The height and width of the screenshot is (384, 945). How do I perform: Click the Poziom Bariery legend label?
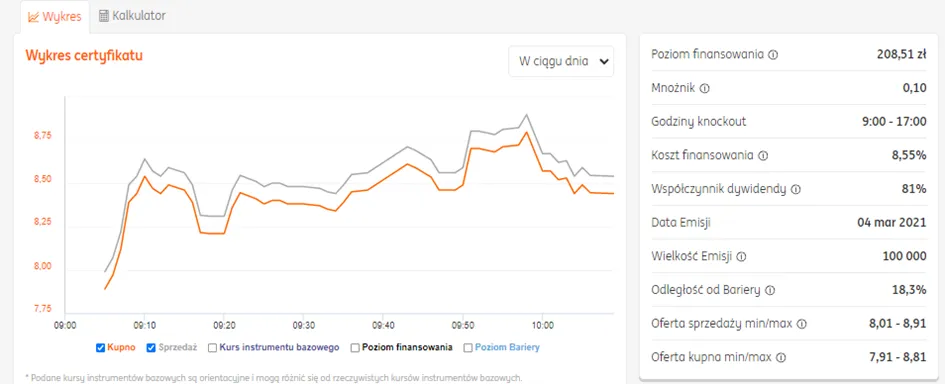(507, 348)
